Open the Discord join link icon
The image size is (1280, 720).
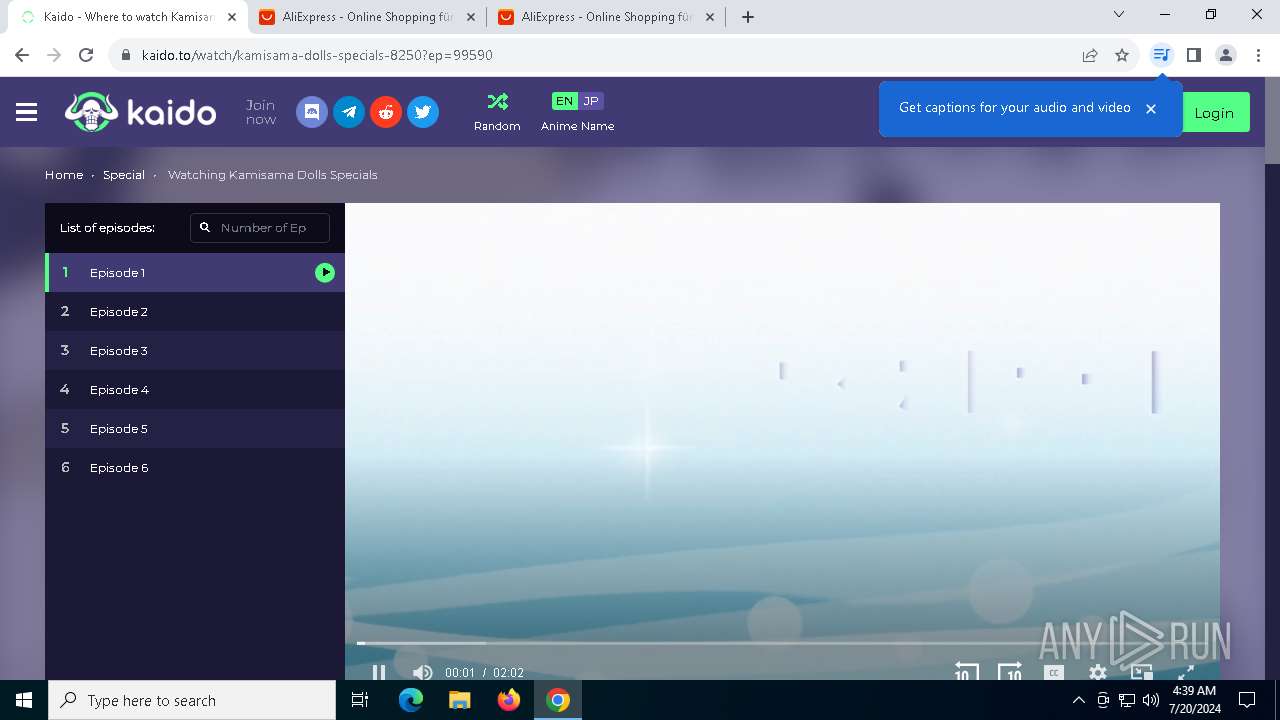tap(312, 112)
